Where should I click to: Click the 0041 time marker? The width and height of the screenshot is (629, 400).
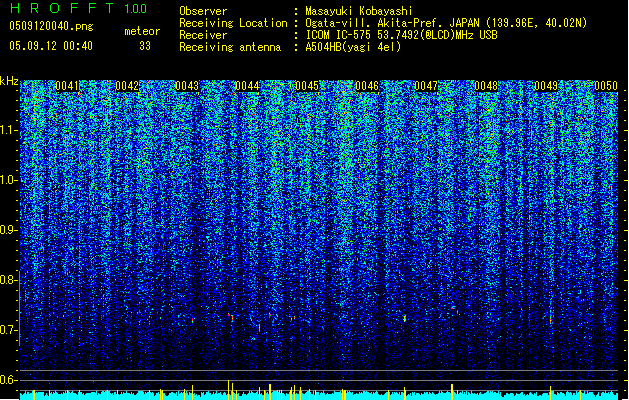[67, 86]
